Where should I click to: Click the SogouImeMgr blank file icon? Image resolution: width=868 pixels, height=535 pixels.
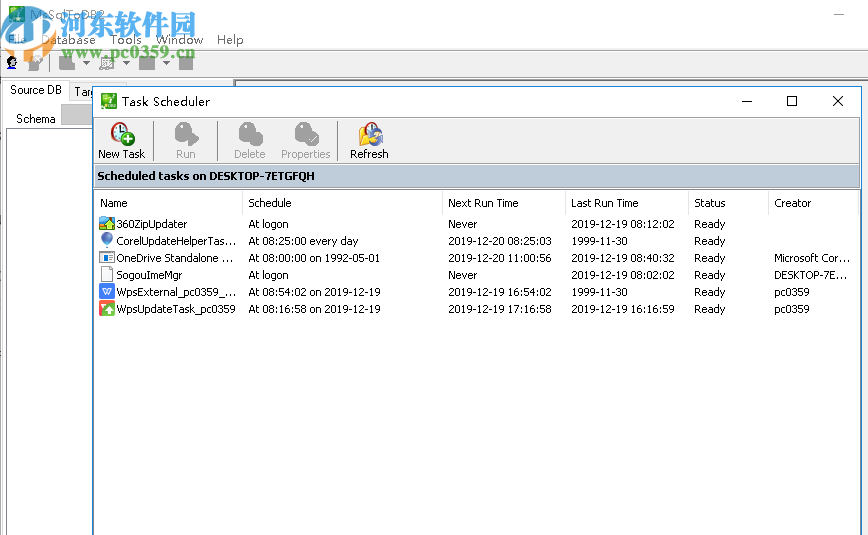[107, 274]
